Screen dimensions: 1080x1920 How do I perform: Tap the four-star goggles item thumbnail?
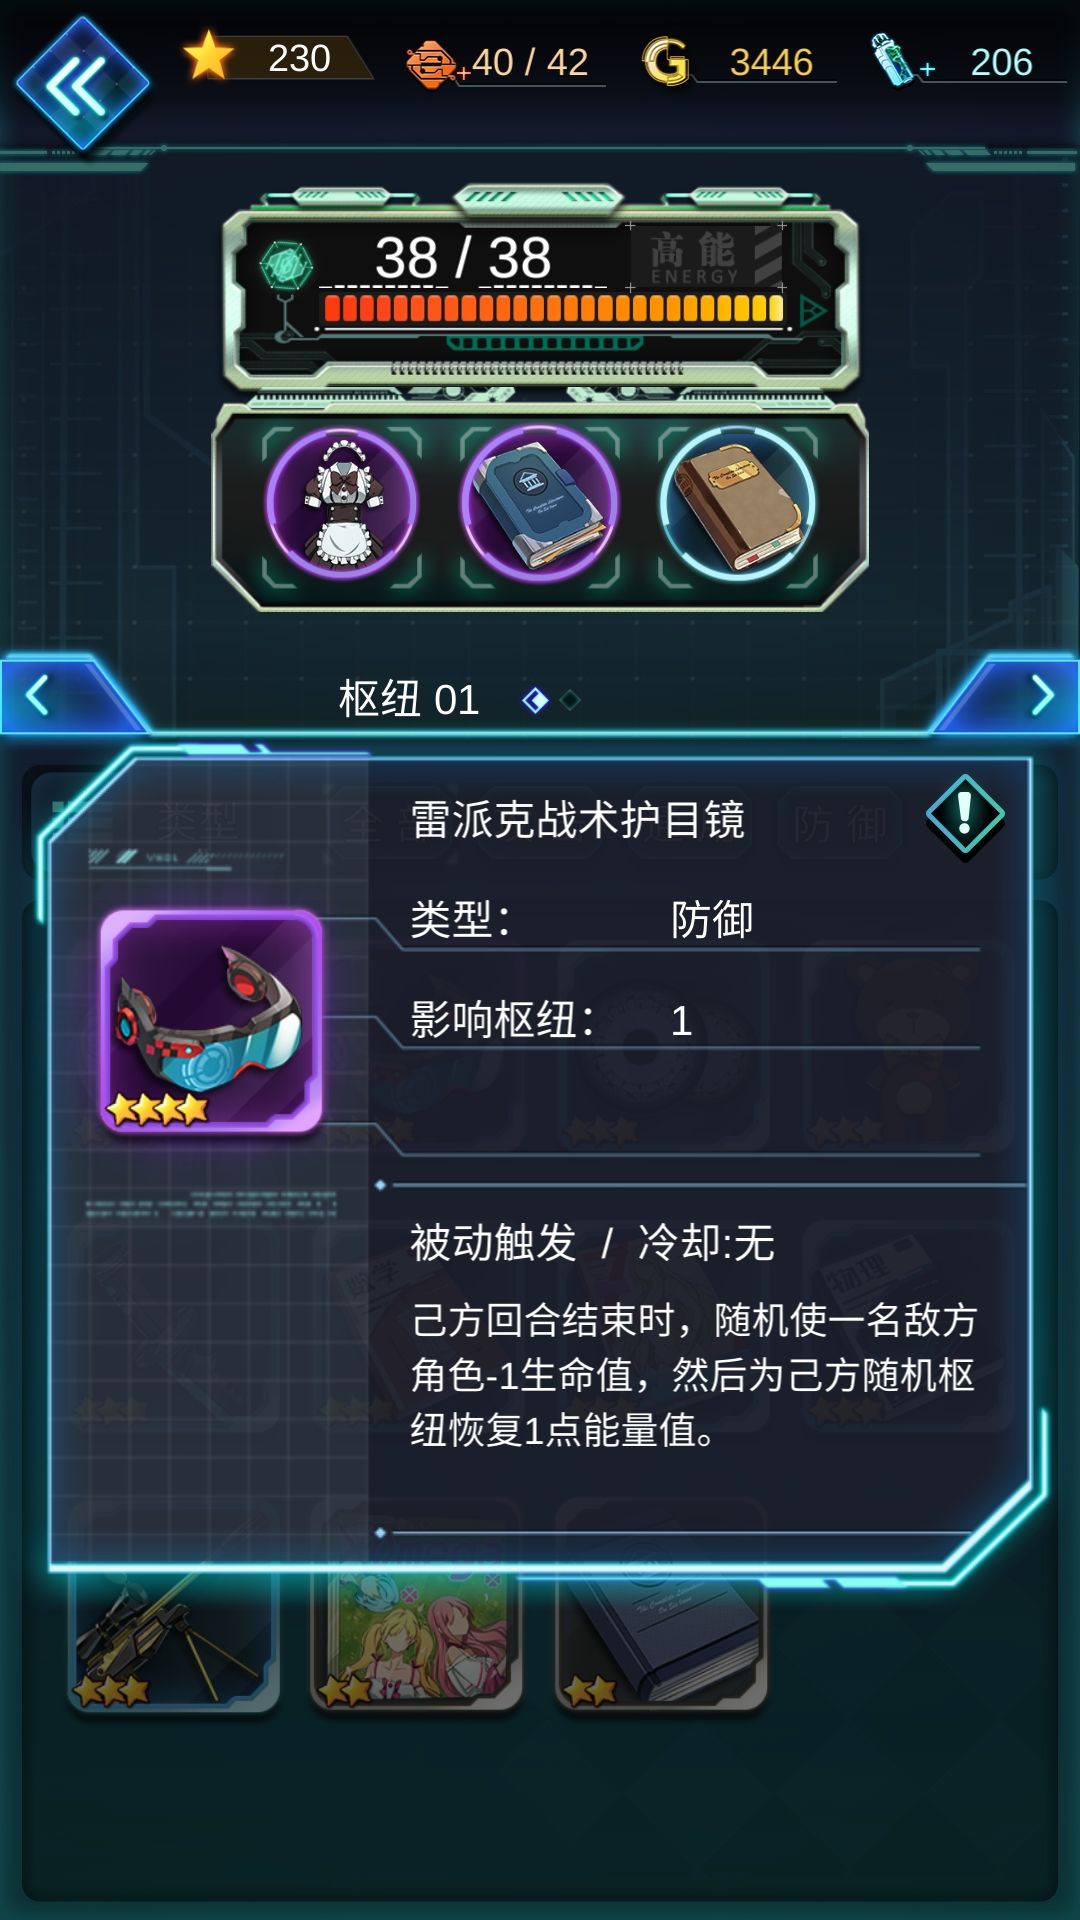[211, 1020]
